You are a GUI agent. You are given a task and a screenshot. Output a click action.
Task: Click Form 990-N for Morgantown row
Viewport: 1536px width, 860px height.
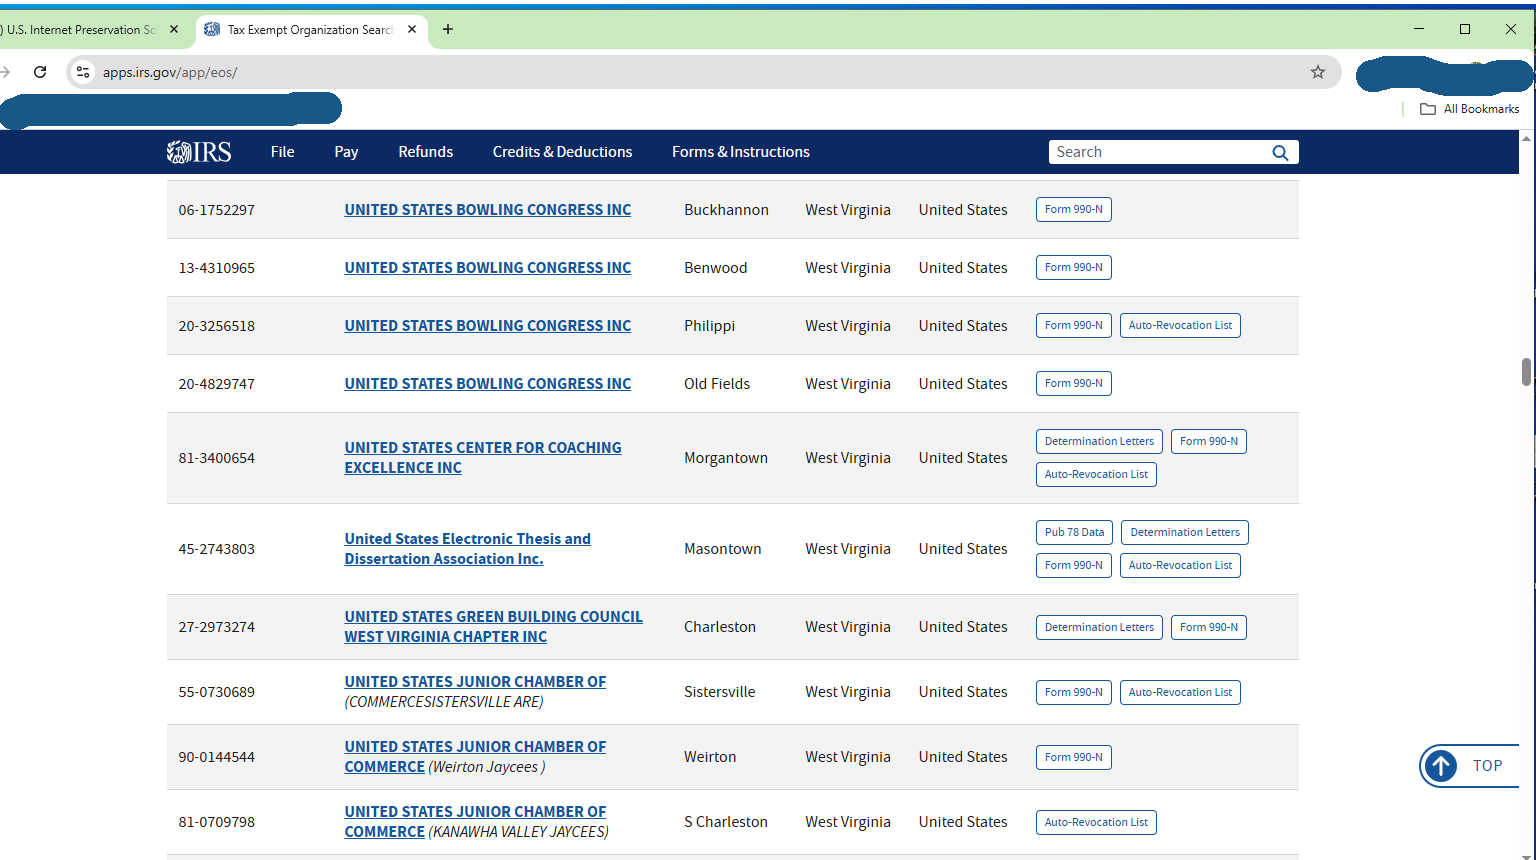coord(1209,442)
